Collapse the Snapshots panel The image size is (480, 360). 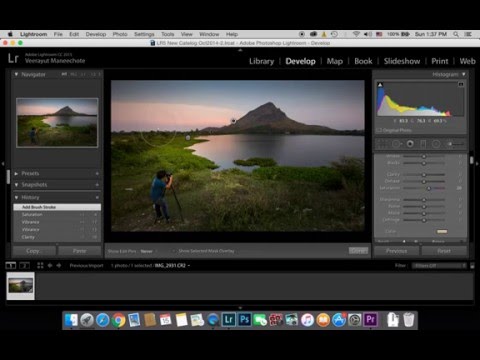(x=16, y=185)
